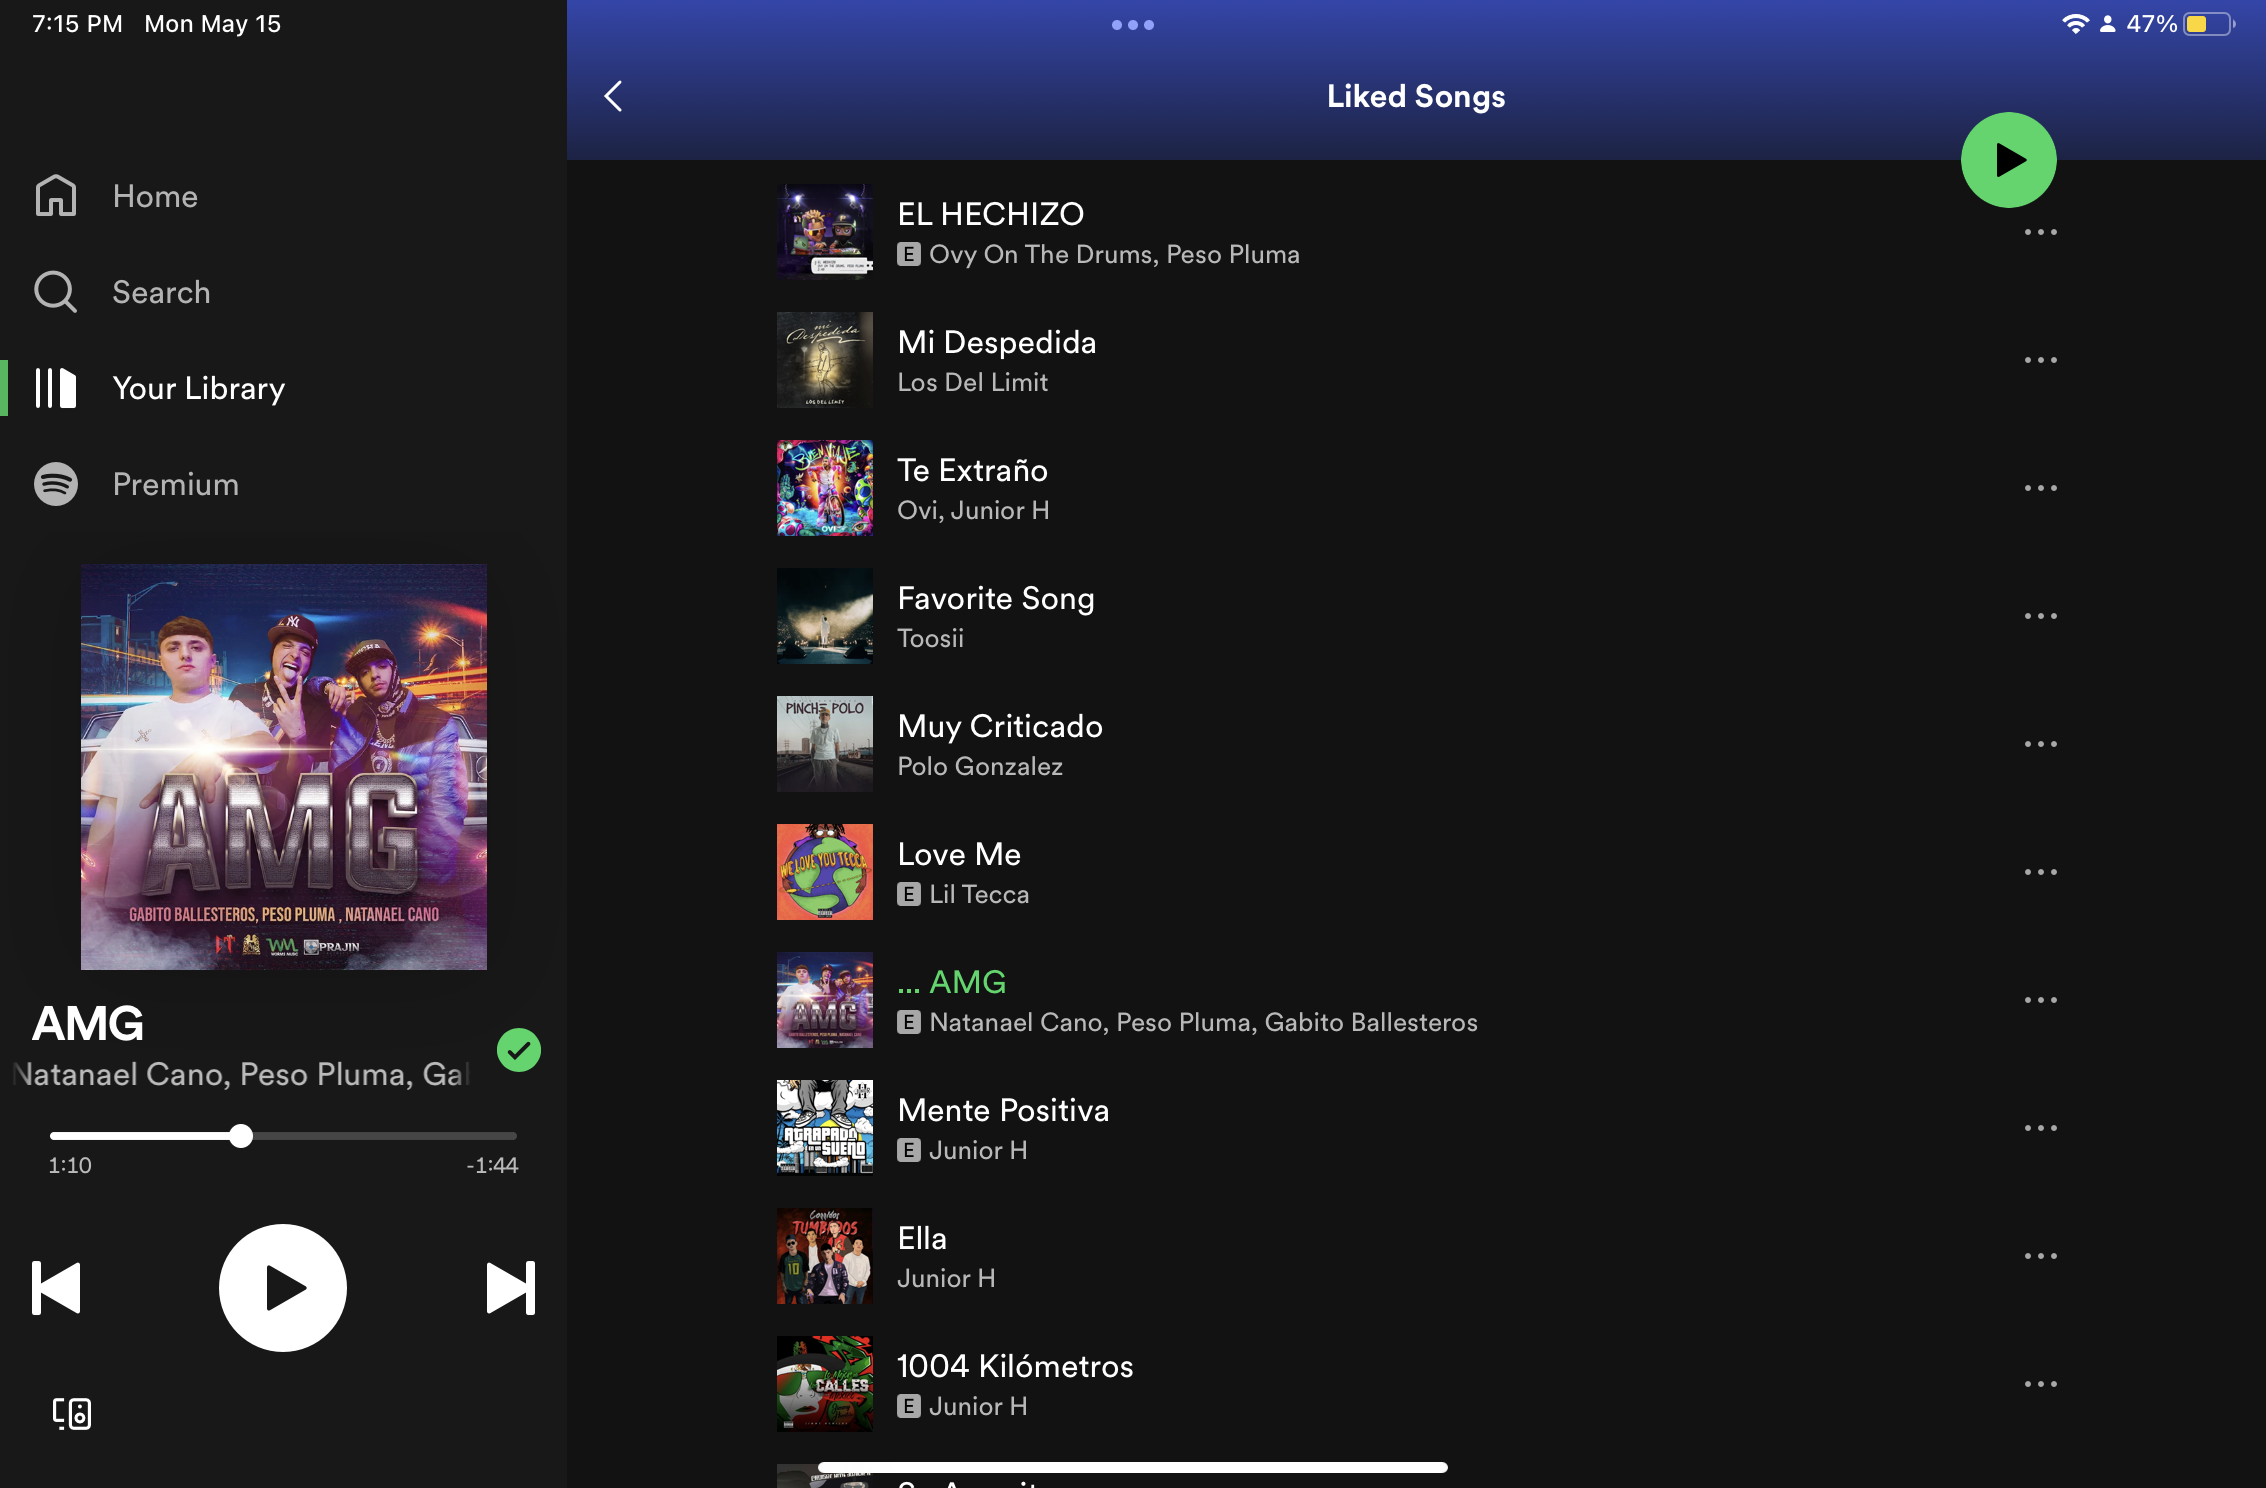This screenshot has width=2266, height=1488.
Task: Open more options for Ella
Action: tap(2040, 1256)
